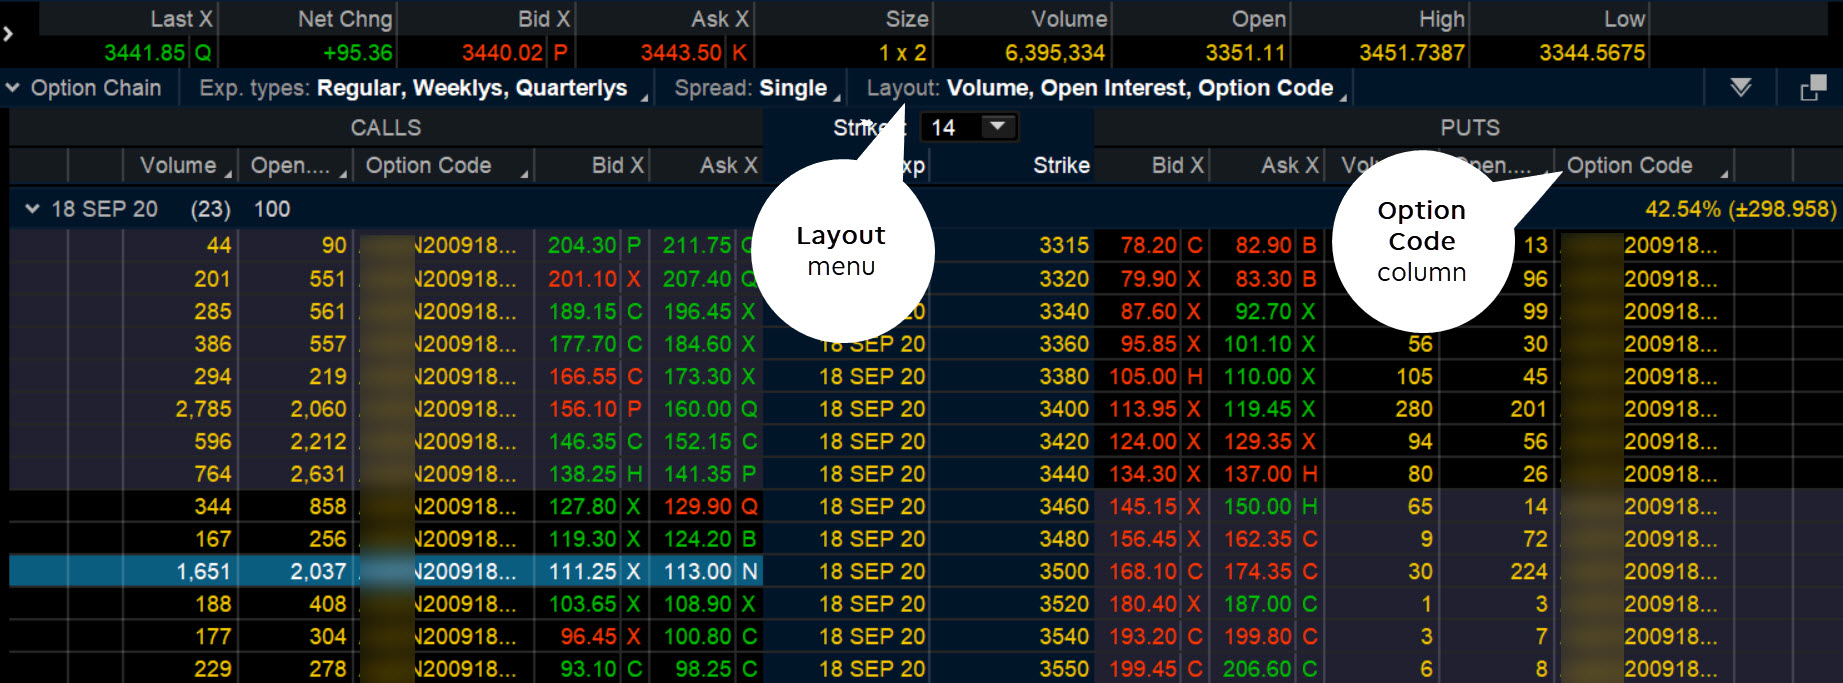Sort by calls Volume column header
This screenshot has height=683, width=1843.
179,165
